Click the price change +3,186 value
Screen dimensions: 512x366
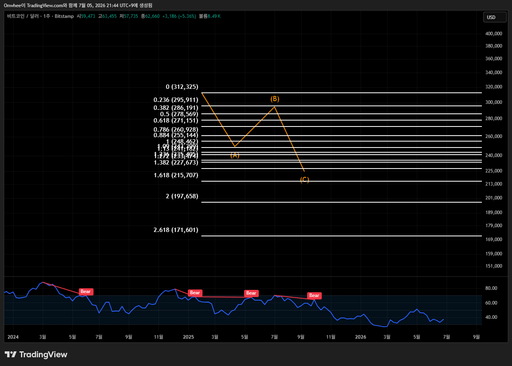pos(169,16)
